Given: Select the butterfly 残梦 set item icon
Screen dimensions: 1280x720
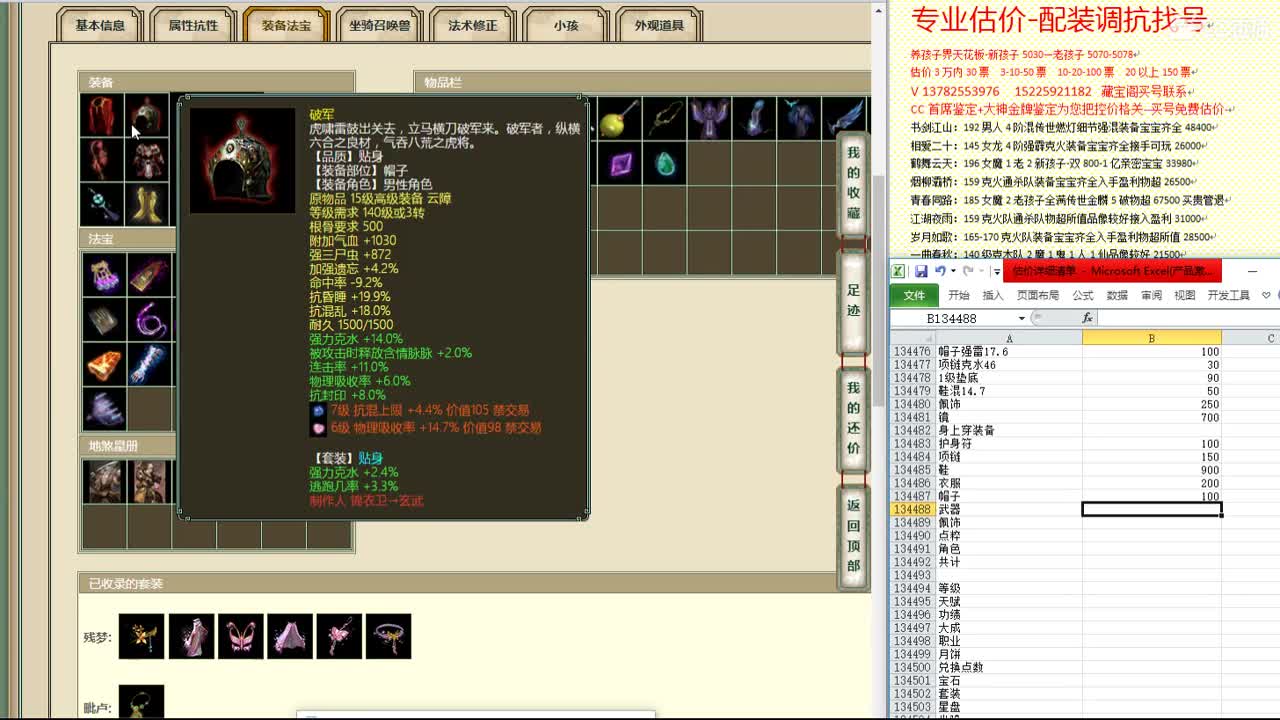Looking at the screenshot, I should [240, 636].
